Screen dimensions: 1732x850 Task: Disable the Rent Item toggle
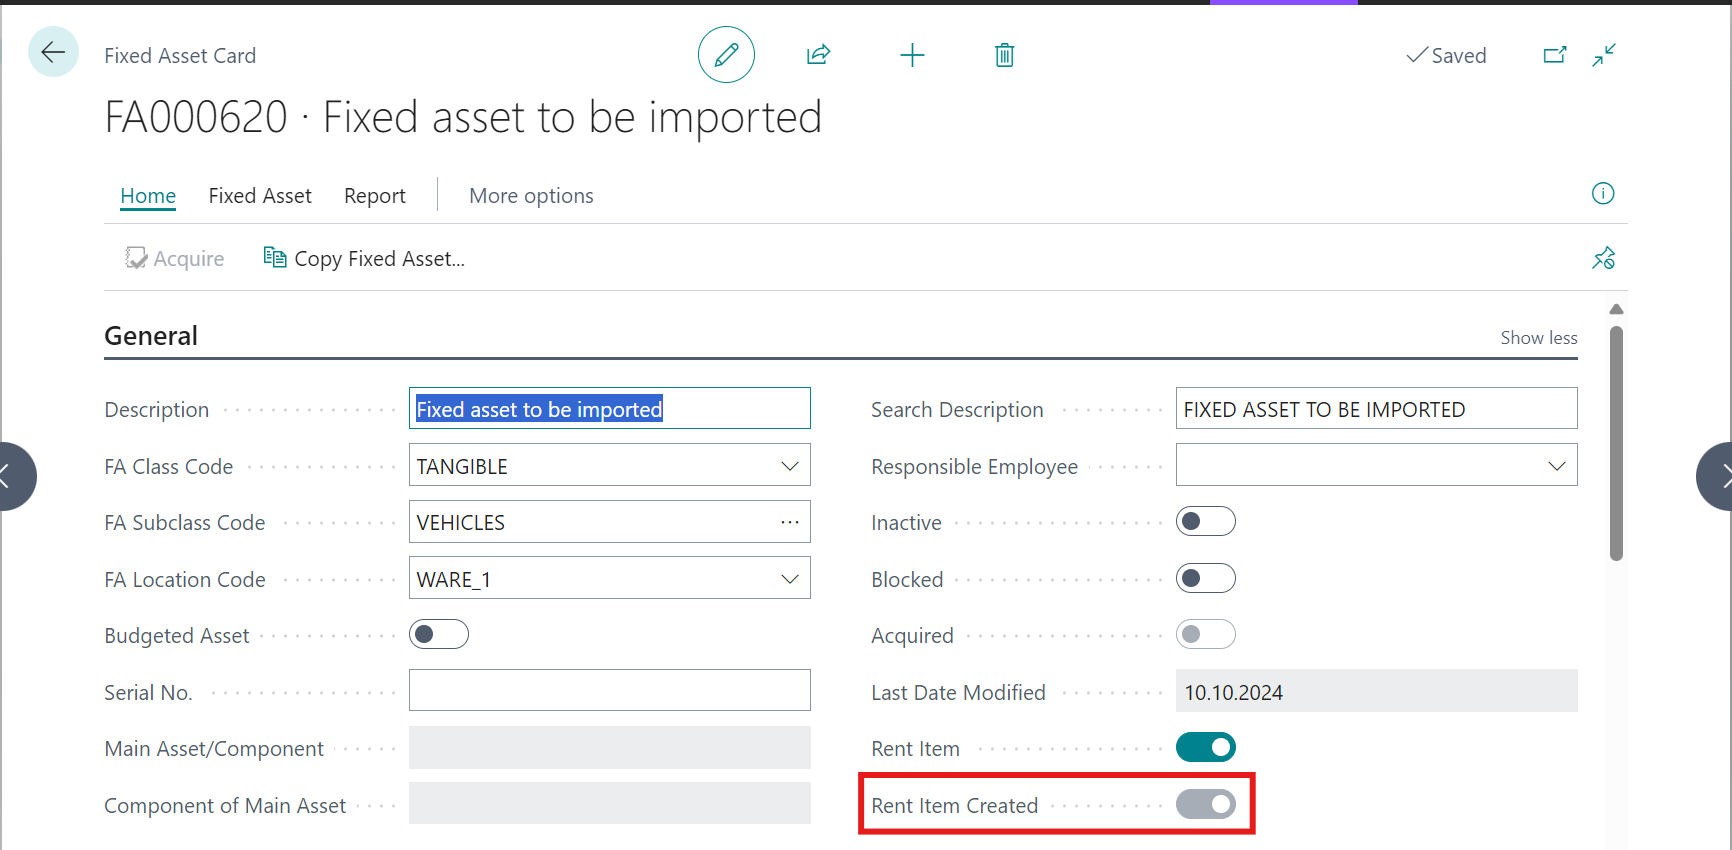1205,748
